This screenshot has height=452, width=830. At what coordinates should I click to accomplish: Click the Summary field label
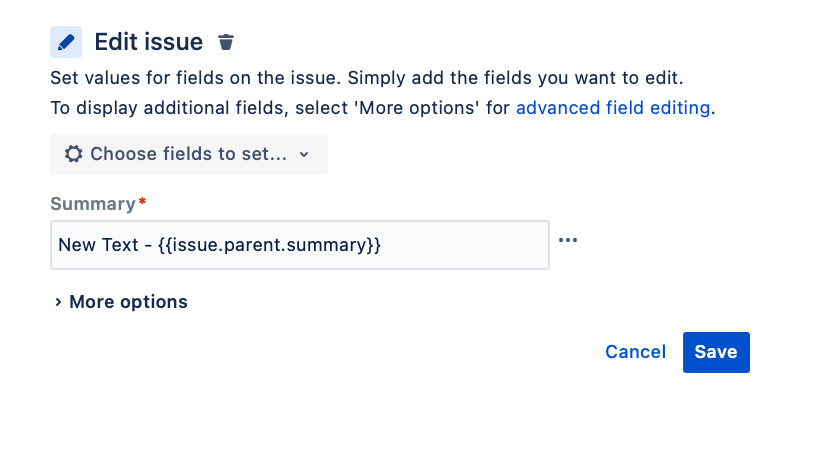[x=93, y=204]
